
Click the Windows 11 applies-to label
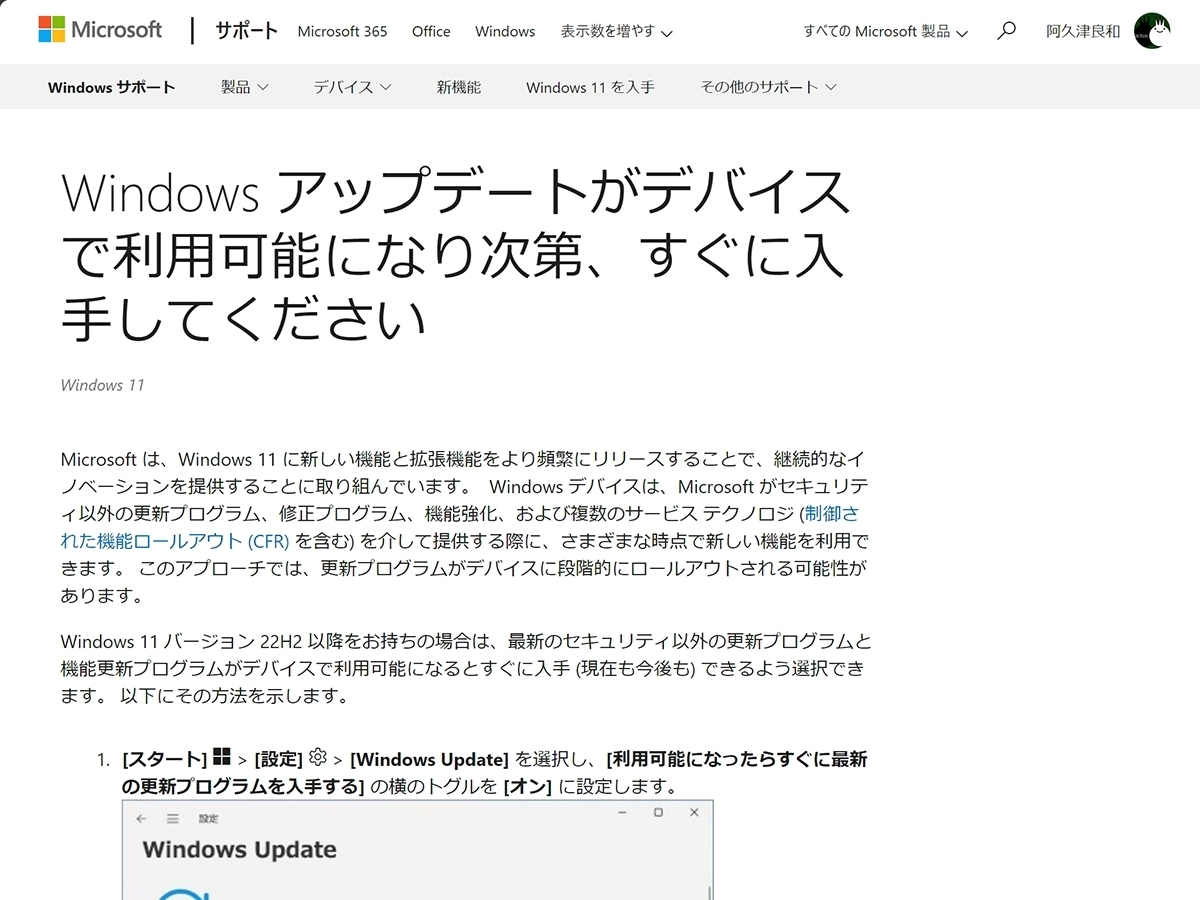tap(102, 385)
